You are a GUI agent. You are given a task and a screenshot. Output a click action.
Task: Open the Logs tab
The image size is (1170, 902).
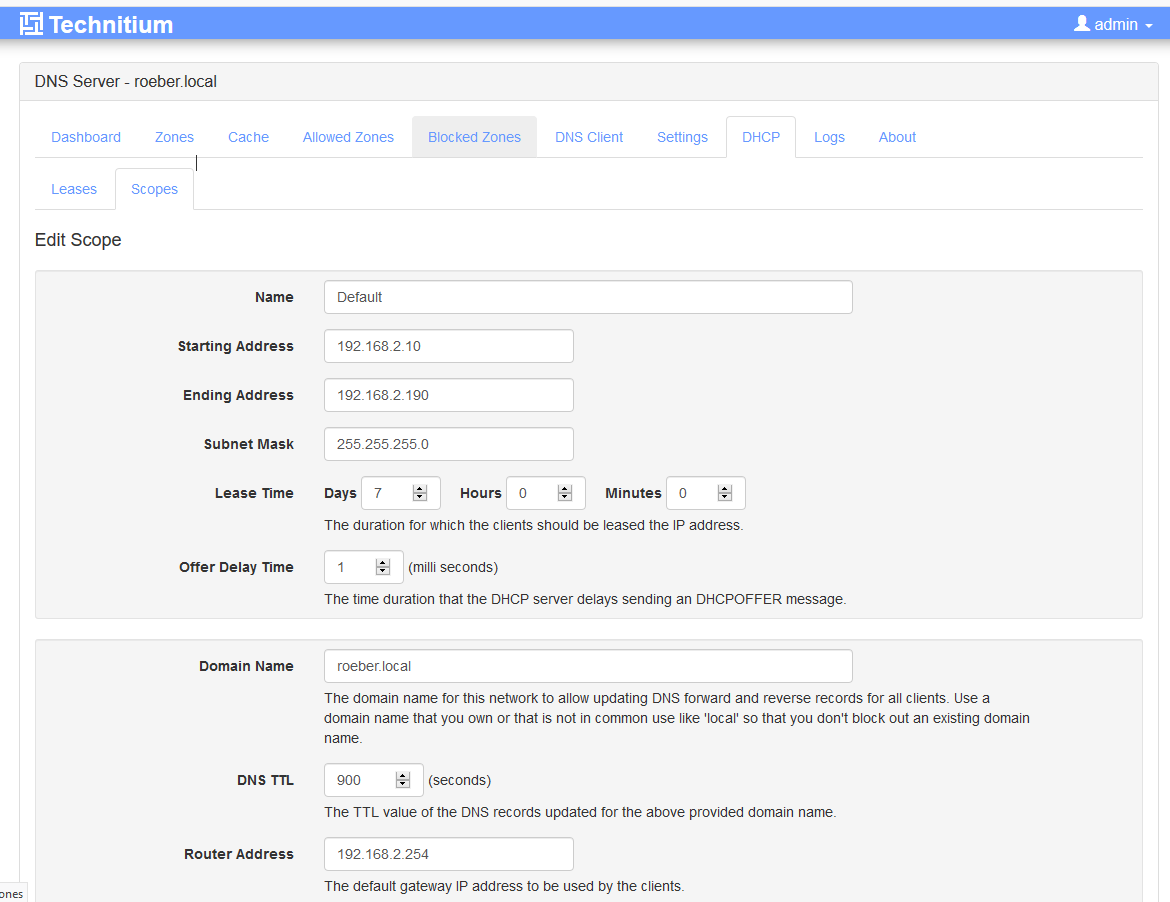[829, 137]
